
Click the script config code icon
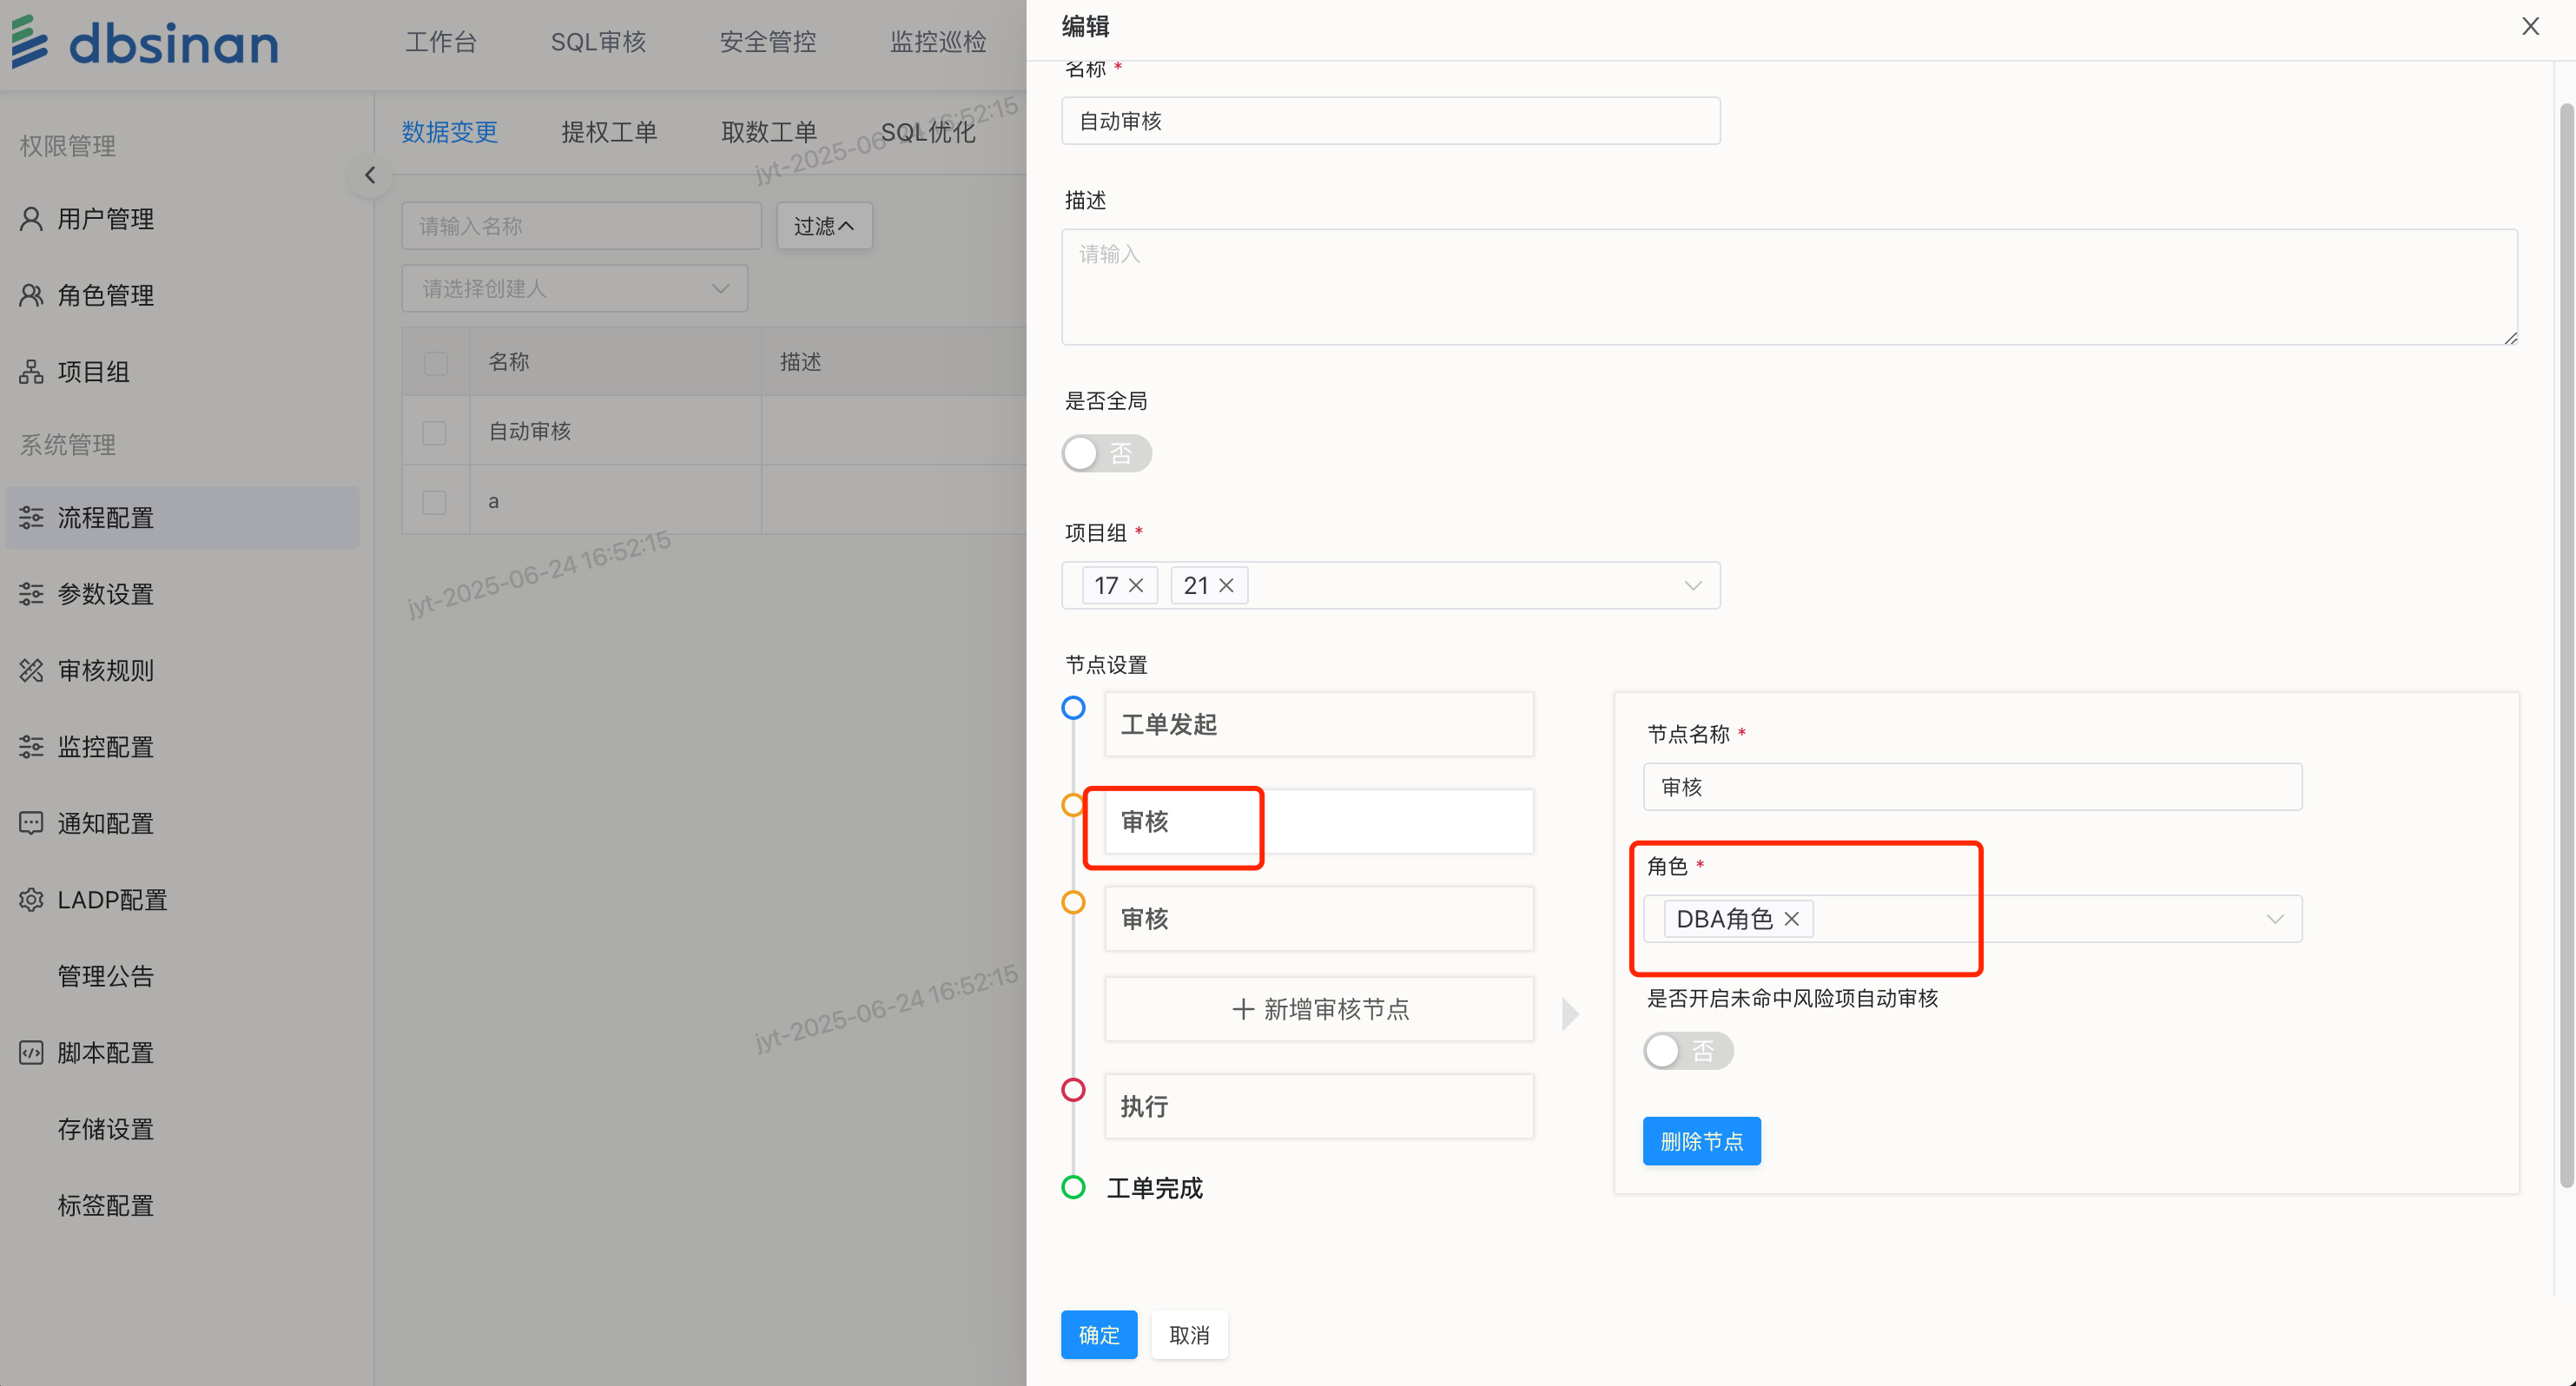[31, 1052]
